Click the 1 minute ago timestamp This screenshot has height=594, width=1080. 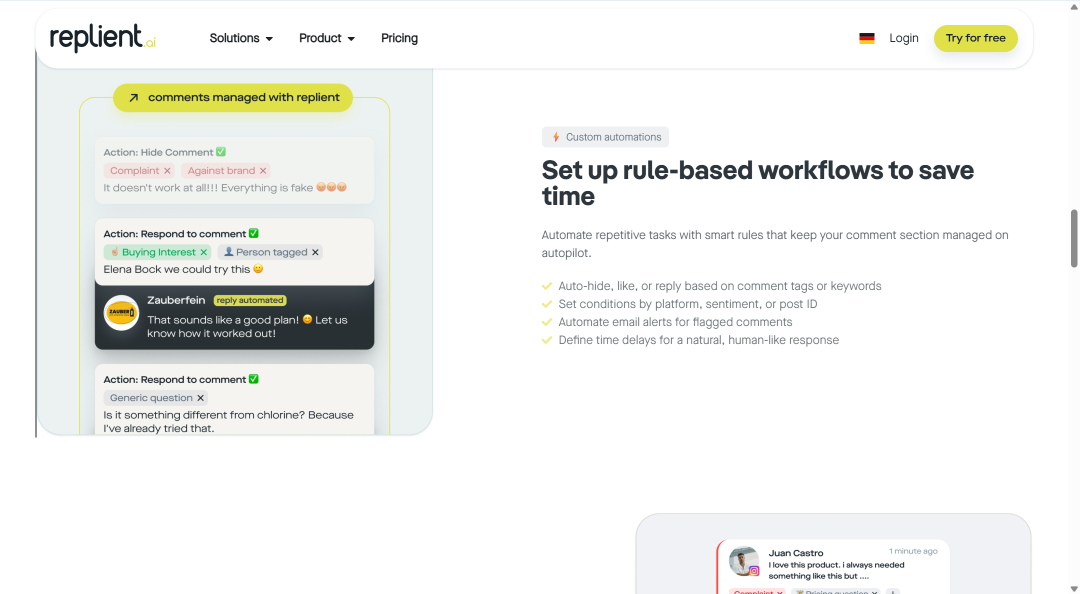913,551
